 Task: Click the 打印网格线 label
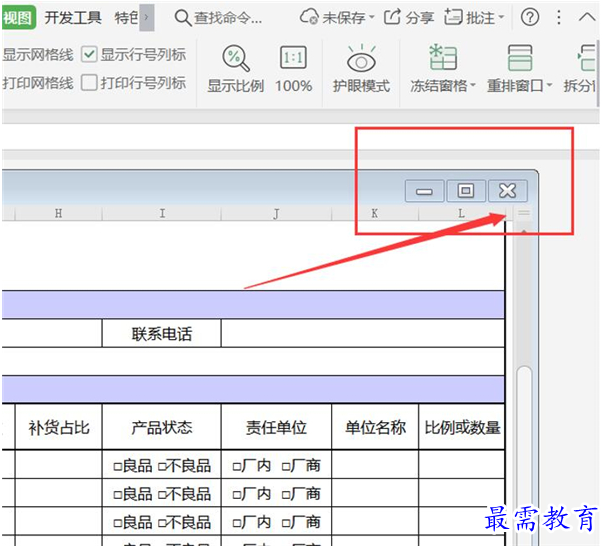point(37,83)
